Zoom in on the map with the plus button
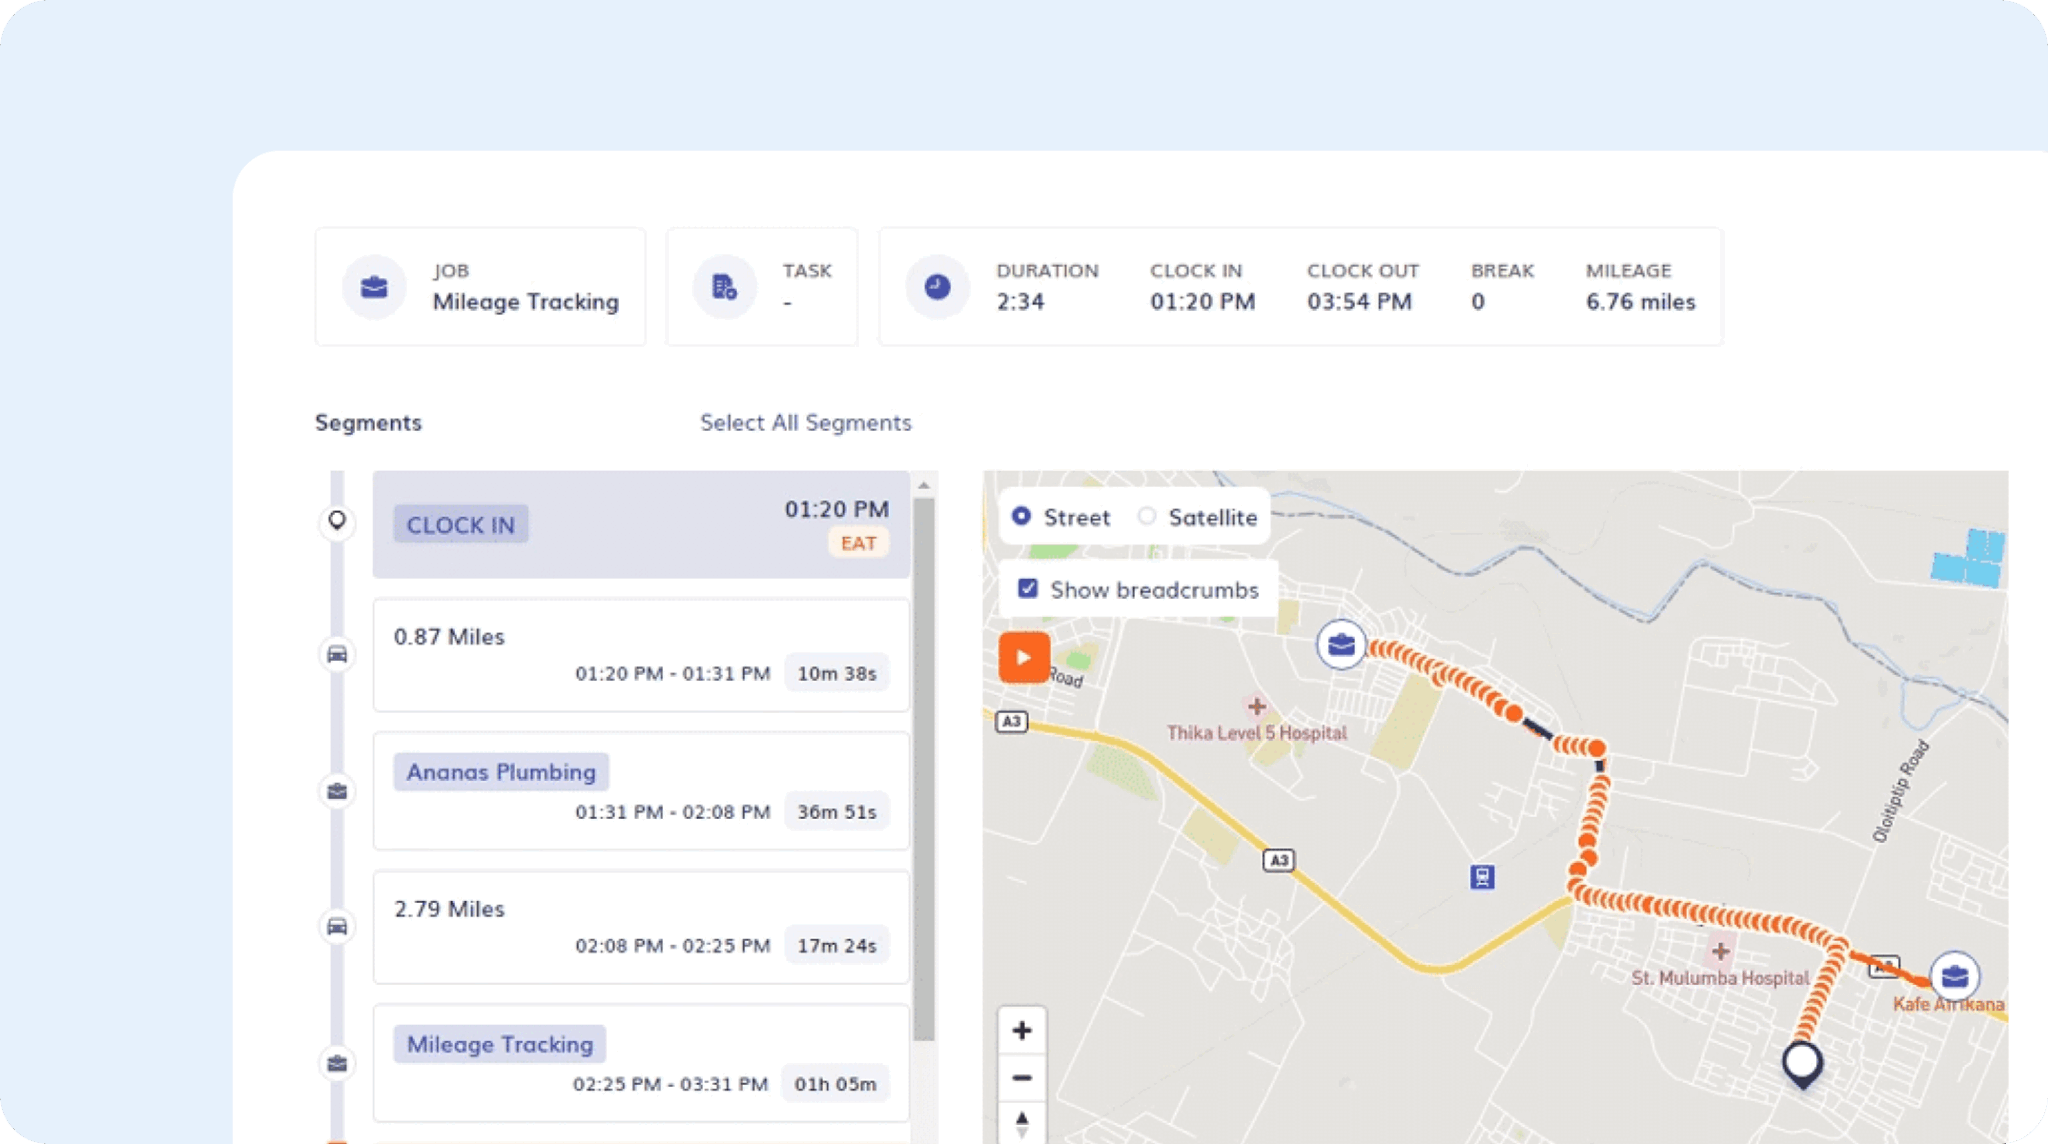Image resolution: width=2048 pixels, height=1144 pixels. click(1022, 1029)
